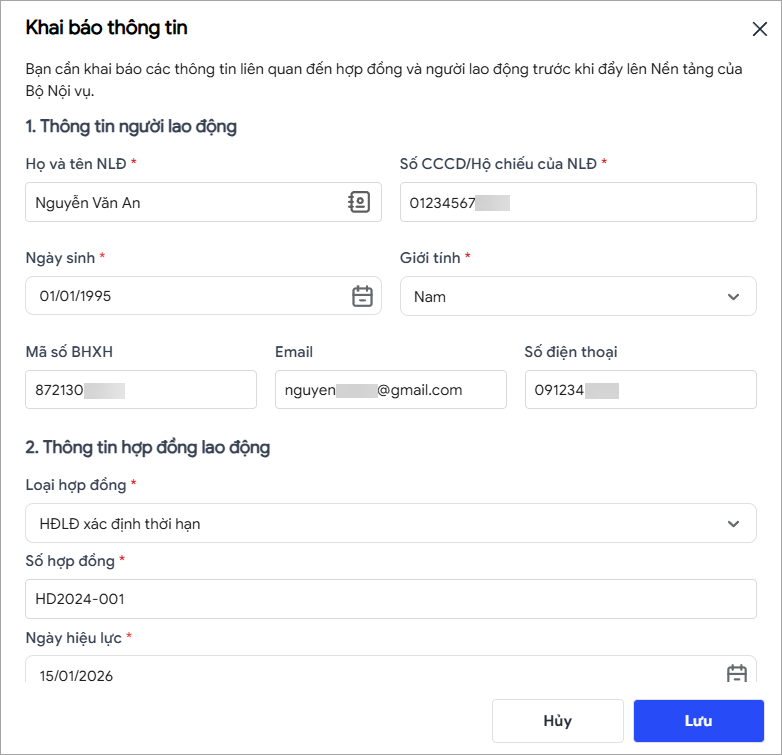Close the Khai báo thông tin dialog
782x755 pixels.
[759, 29]
